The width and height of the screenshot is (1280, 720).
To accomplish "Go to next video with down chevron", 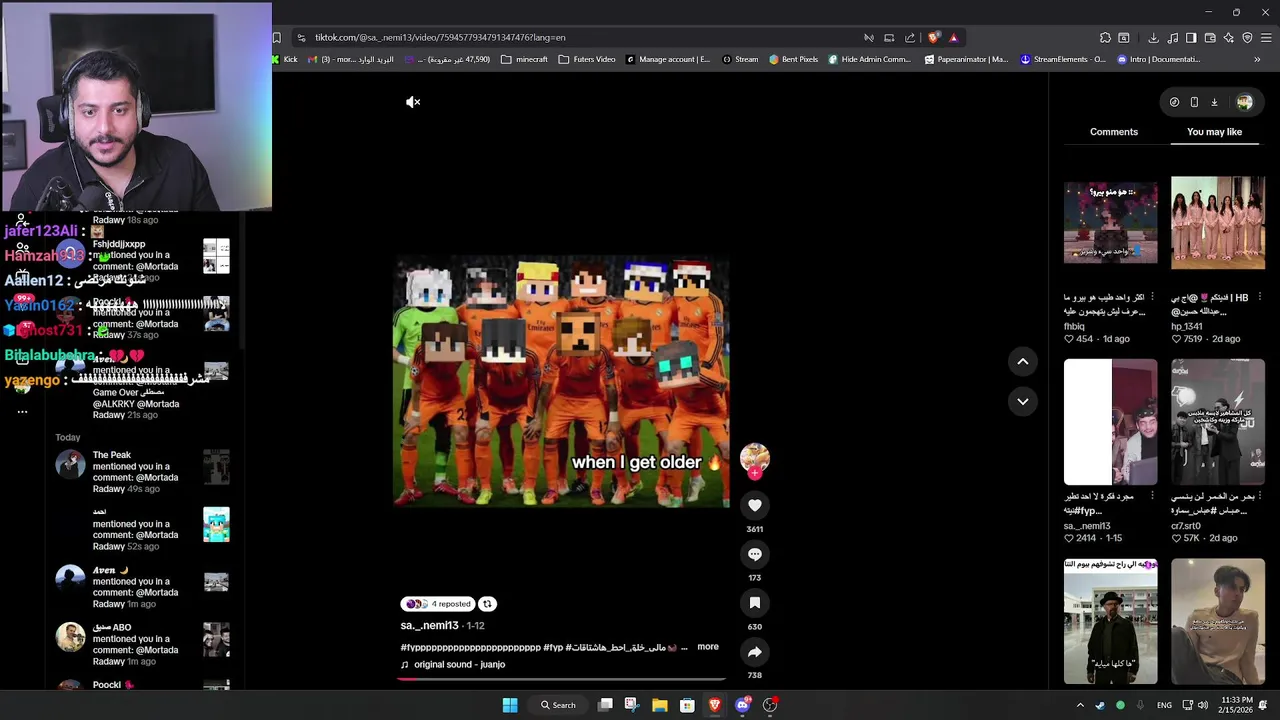I will coord(1022,401).
